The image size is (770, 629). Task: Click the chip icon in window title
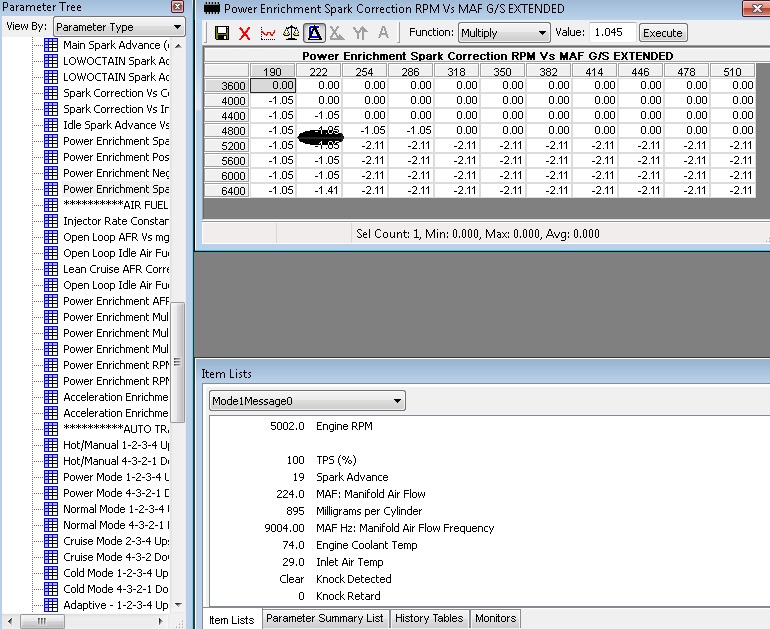(212, 8)
